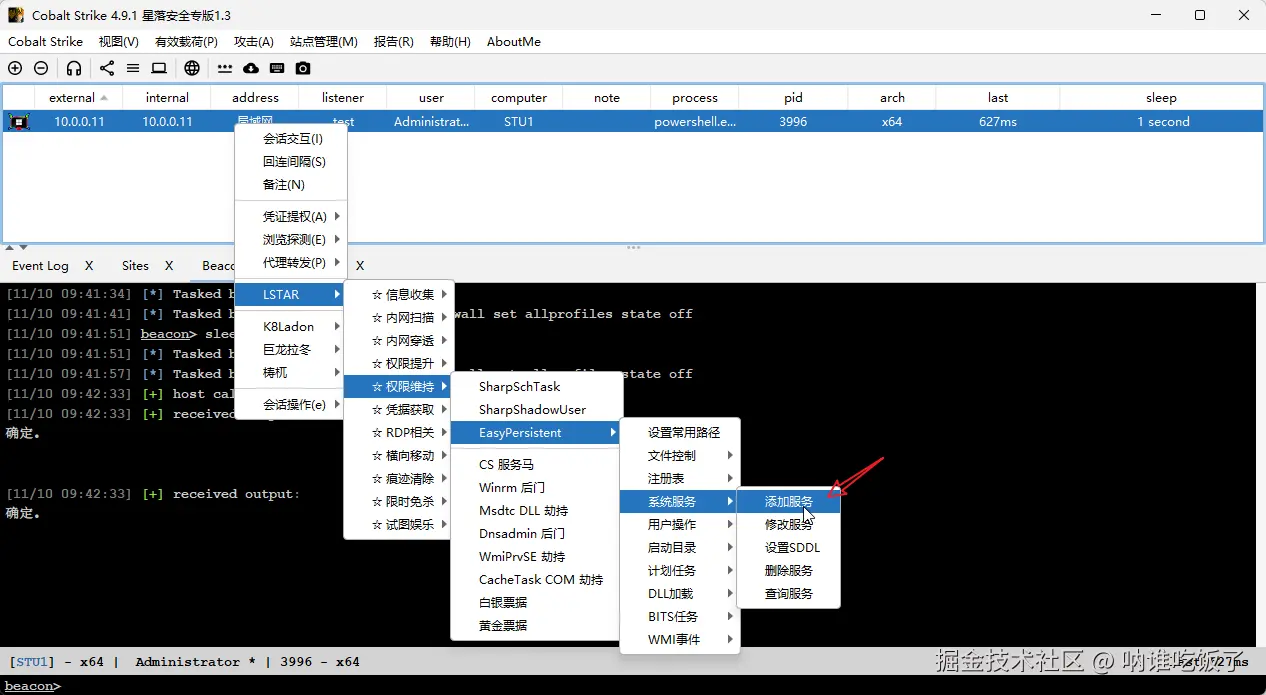Image resolution: width=1266 pixels, height=695 pixels.
Task: Select 查询服务 in service submenu
Action: 789,594
